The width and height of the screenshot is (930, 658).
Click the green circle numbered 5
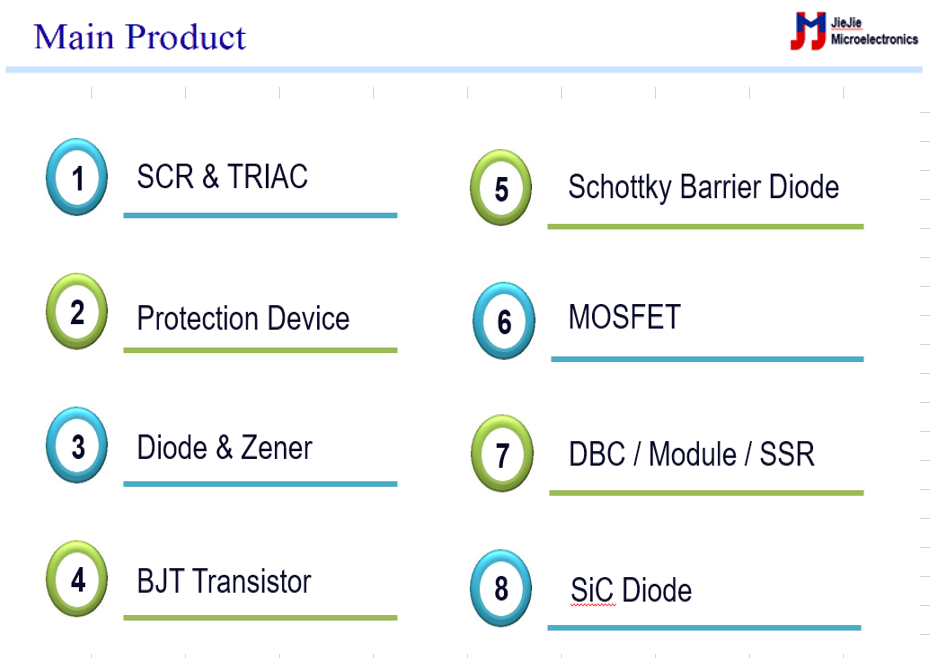tap(501, 187)
